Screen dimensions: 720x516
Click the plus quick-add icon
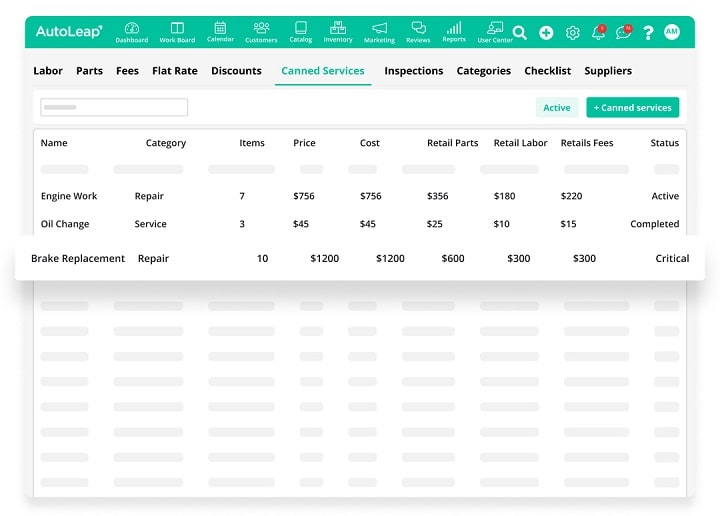(x=546, y=33)
